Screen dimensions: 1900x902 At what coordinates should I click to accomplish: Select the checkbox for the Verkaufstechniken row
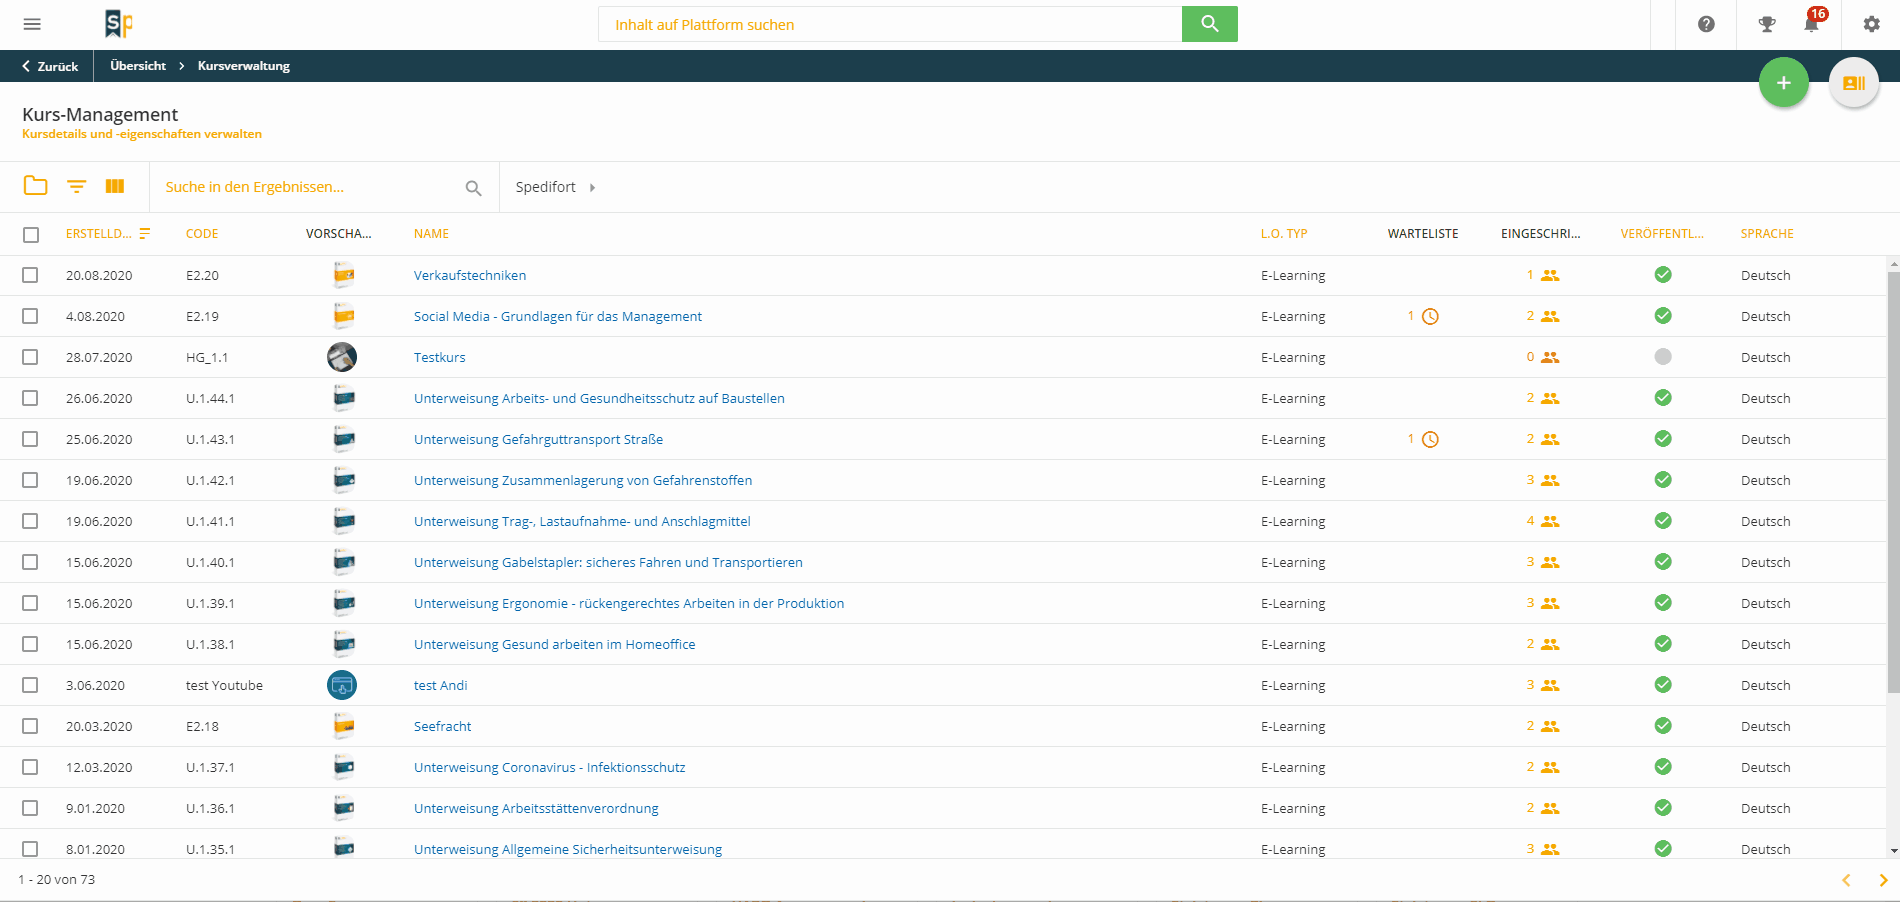30,275
